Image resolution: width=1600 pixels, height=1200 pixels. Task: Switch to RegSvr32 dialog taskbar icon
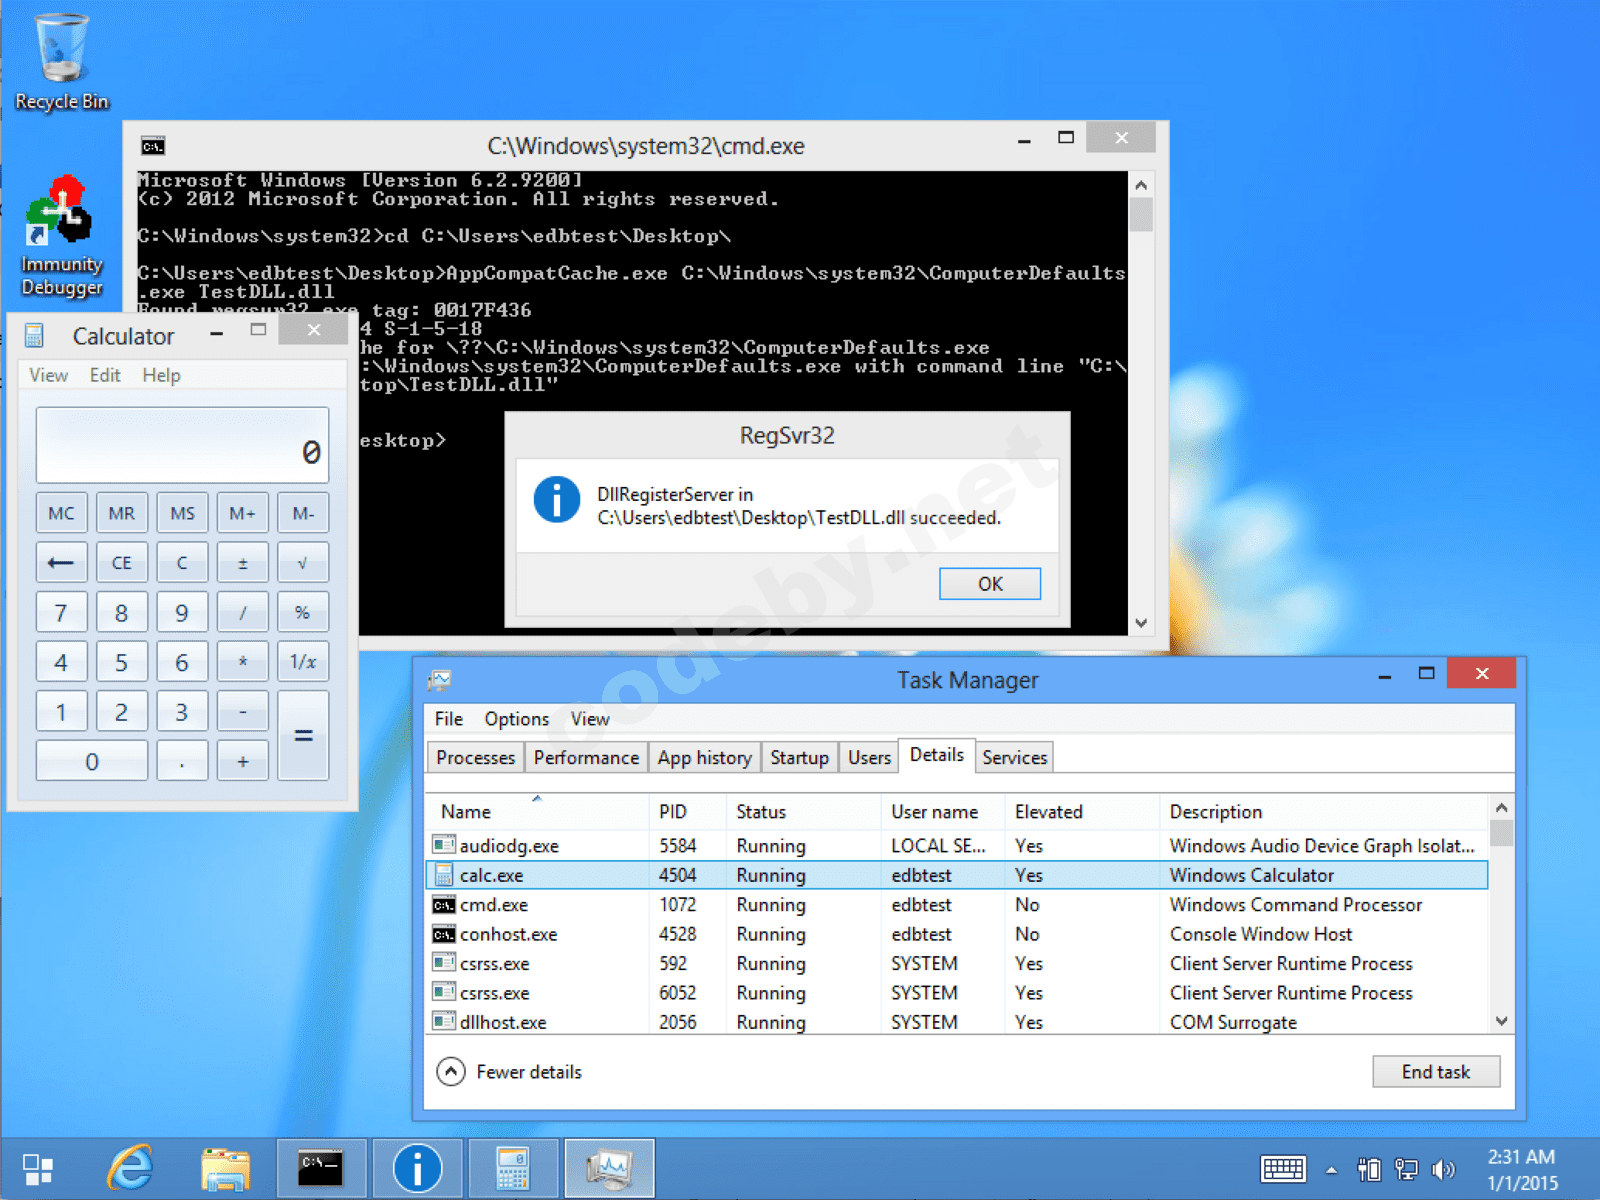tap(417, 1167)
